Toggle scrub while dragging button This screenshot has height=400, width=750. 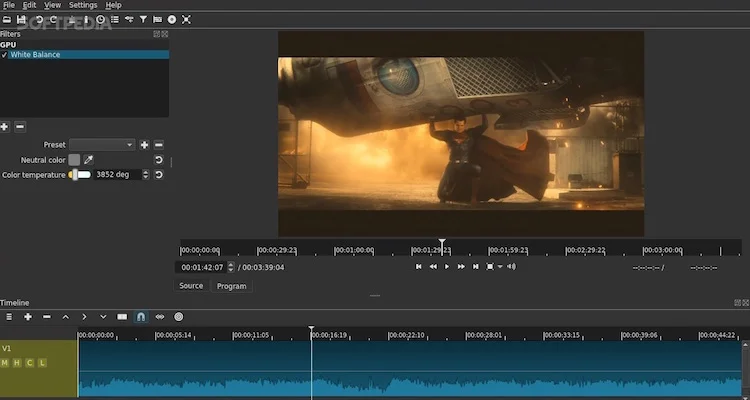pyautogui.click(x=160, y=317)
